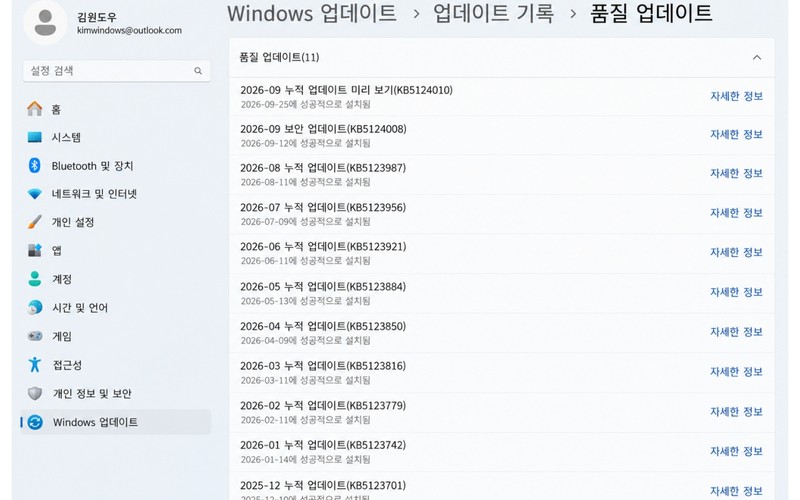Select the 2026-03 누적 업데이트(KB5123816) title
Screen dimensions: 800x500
(x=323, y=366)
